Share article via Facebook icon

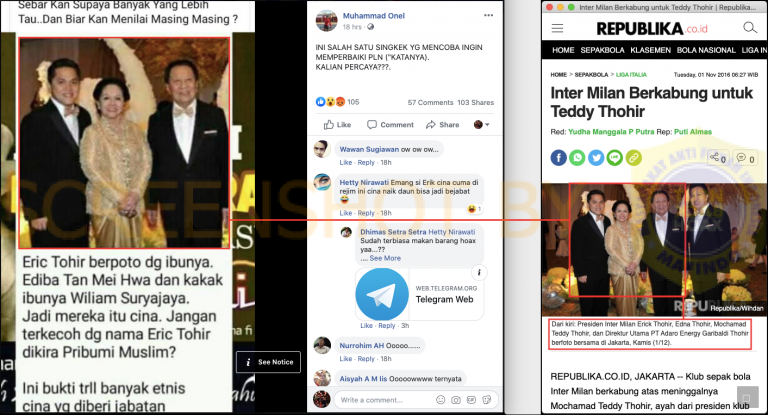(558, 158)
